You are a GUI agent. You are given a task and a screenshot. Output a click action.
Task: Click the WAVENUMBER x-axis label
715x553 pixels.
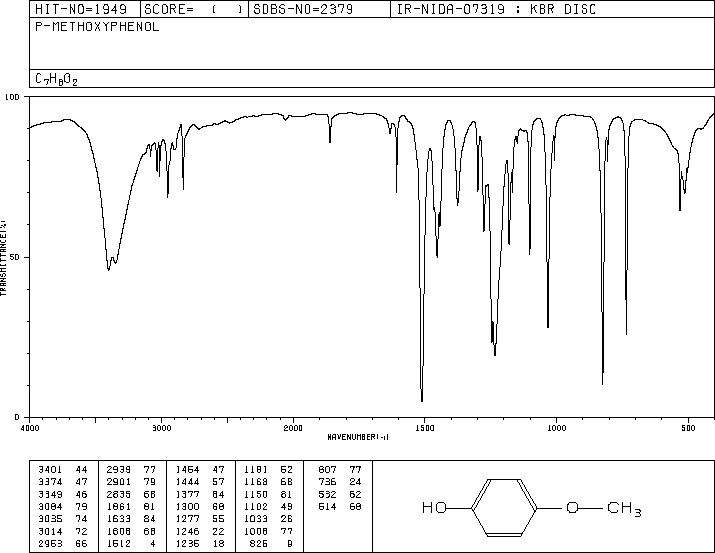[358, 437]
